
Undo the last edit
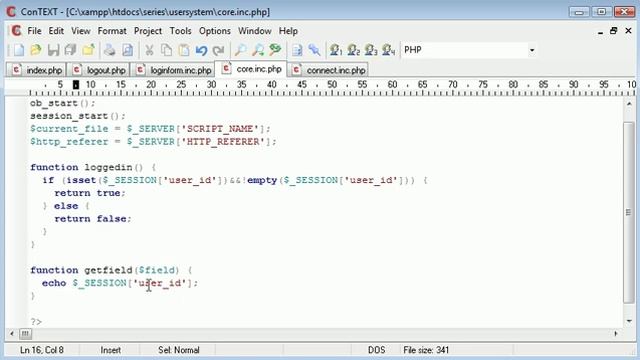201,50
